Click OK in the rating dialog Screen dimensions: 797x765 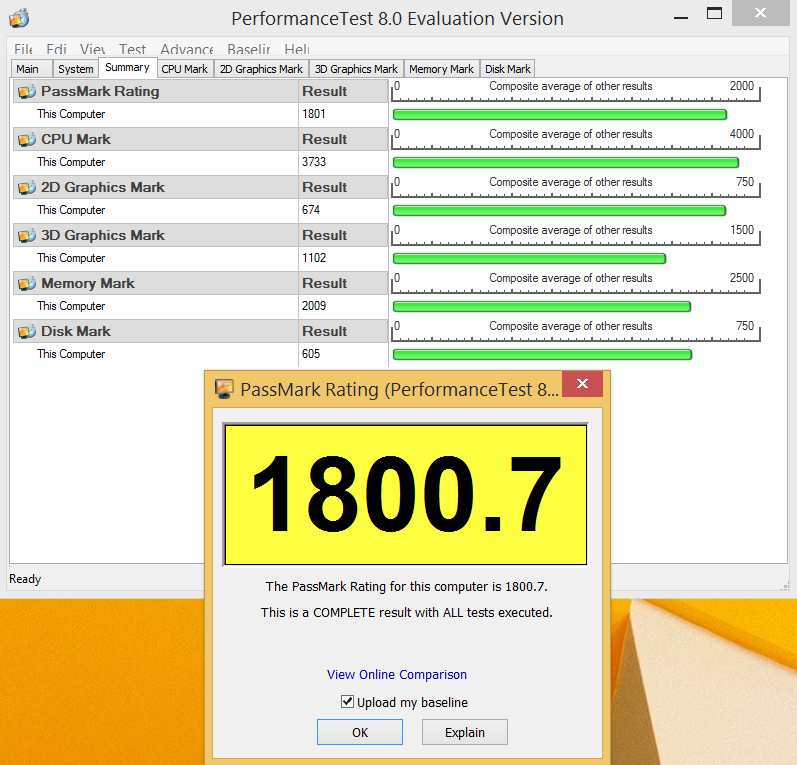pos(360,732)
